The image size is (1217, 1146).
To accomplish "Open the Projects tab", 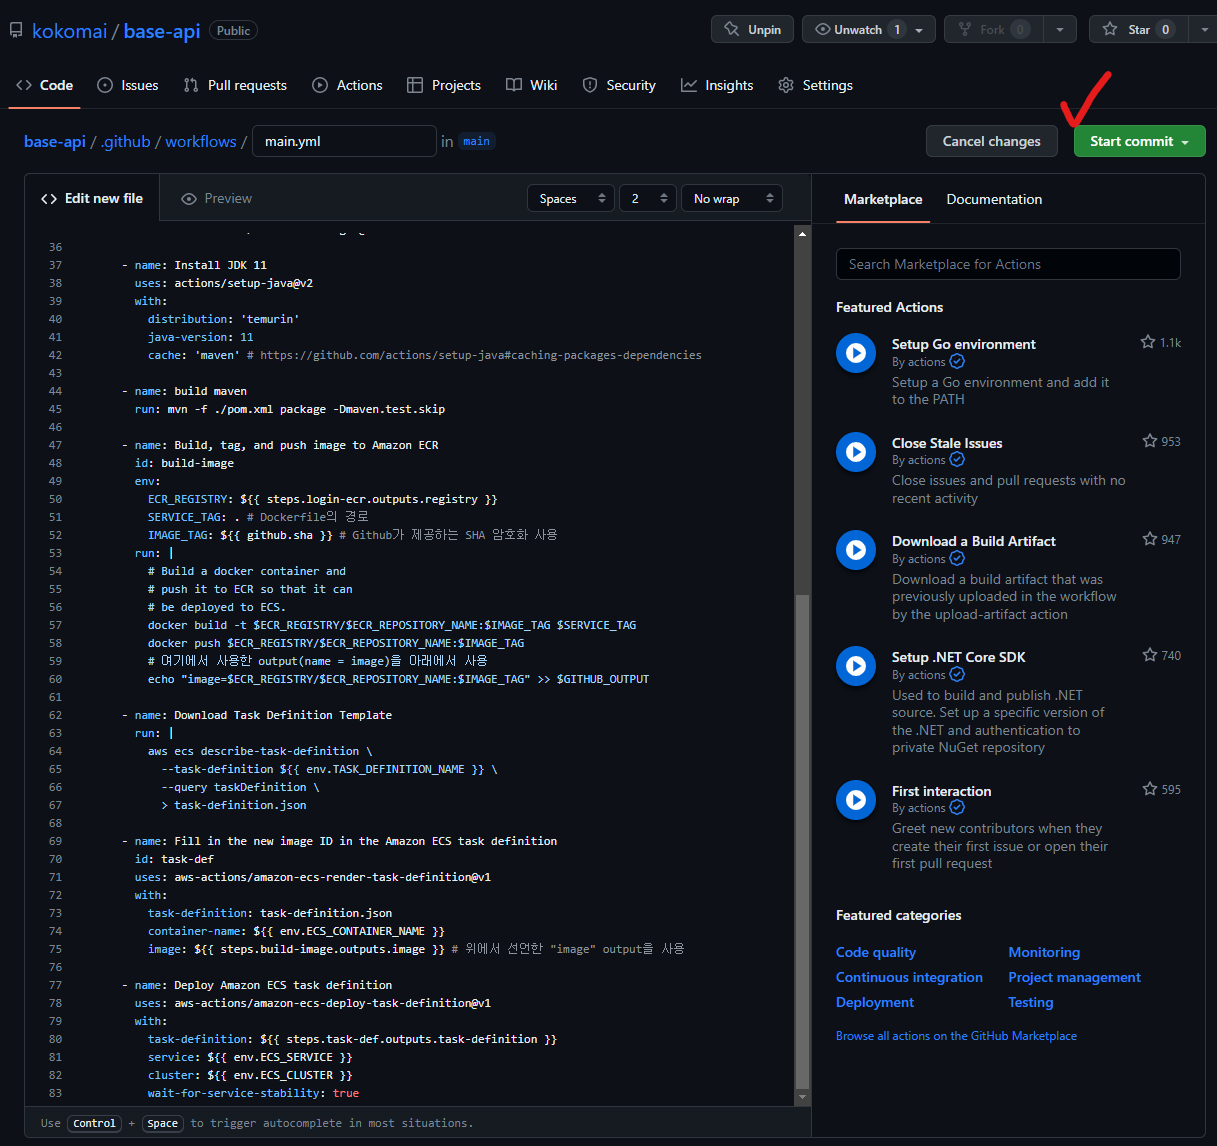I will coord(444,85).
